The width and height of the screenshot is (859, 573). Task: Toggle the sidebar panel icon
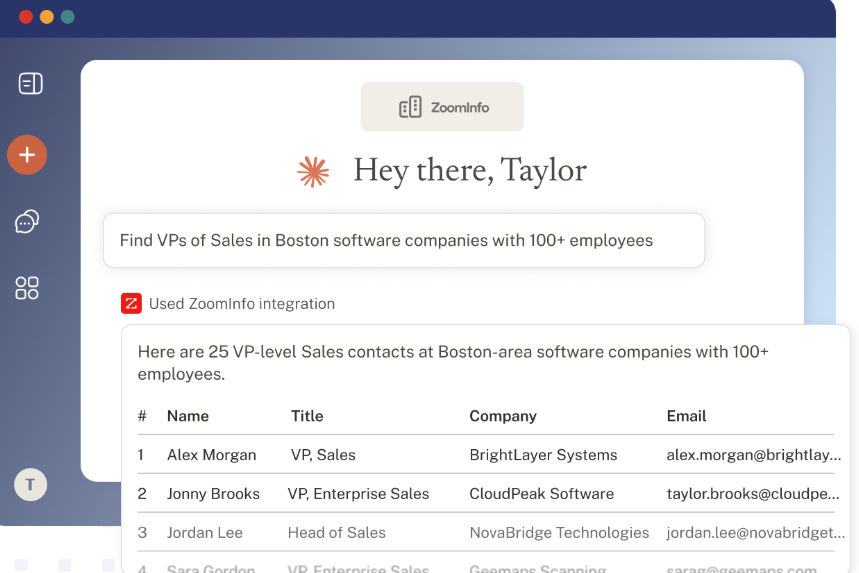pyautogui.click(x=31, y=84)
